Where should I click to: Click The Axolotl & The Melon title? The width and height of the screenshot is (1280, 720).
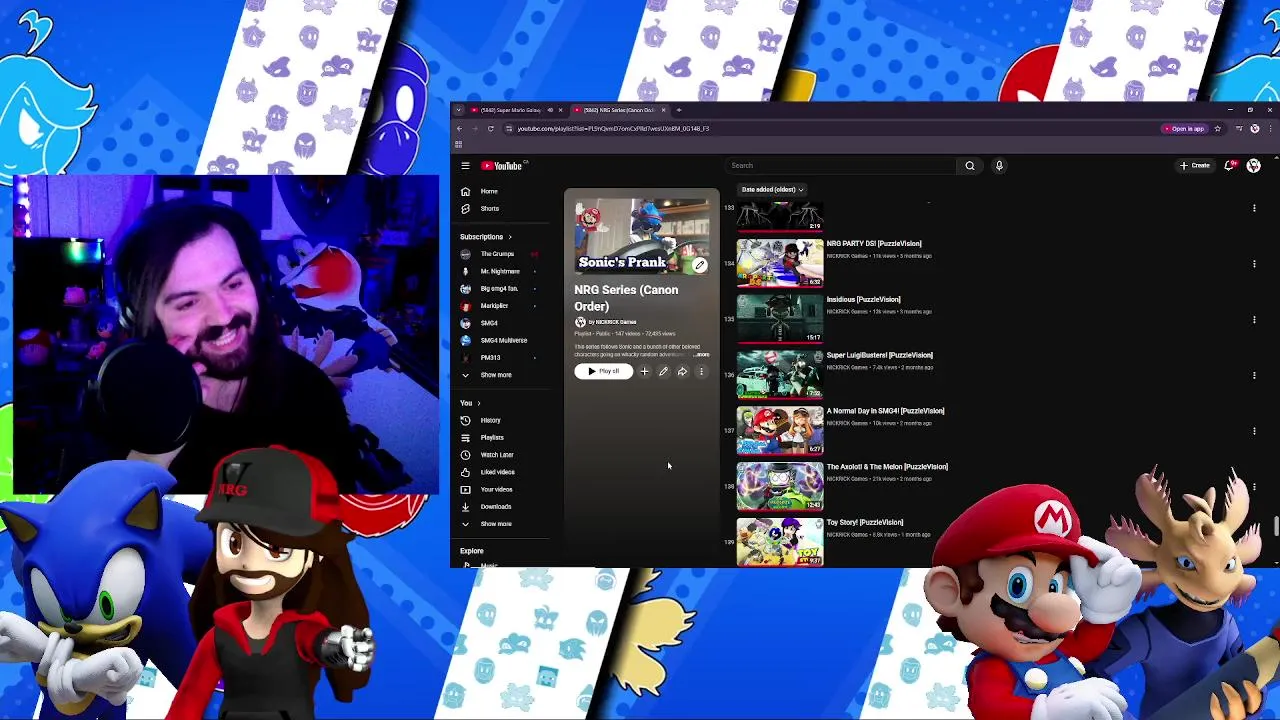pyautogui.click(x=887, y=467)
